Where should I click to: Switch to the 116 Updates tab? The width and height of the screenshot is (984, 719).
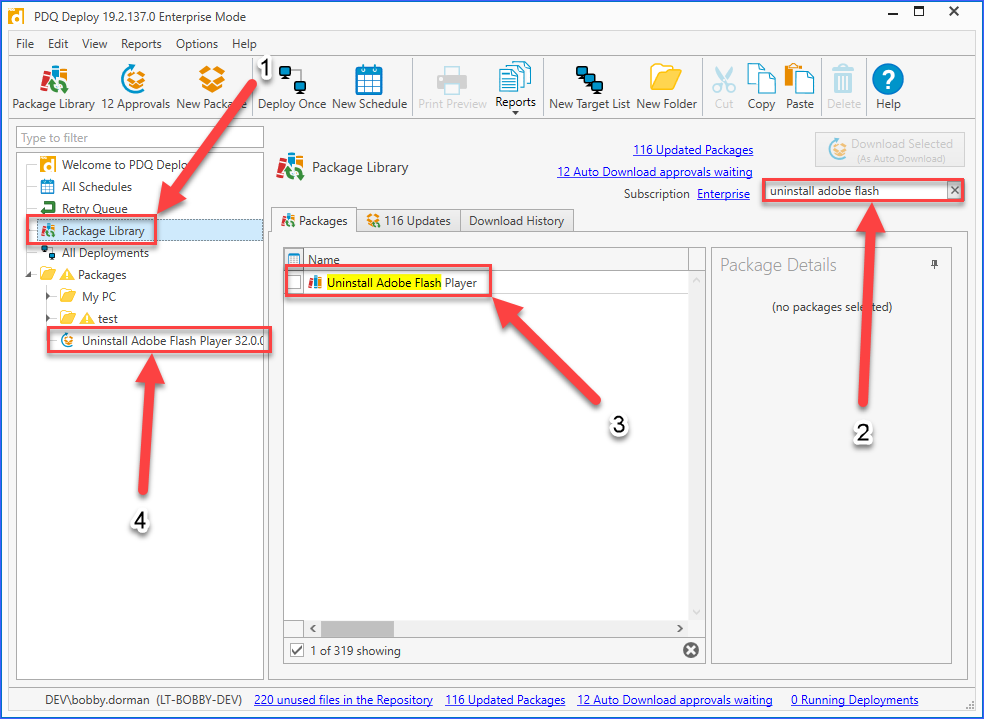coord(409,221)
